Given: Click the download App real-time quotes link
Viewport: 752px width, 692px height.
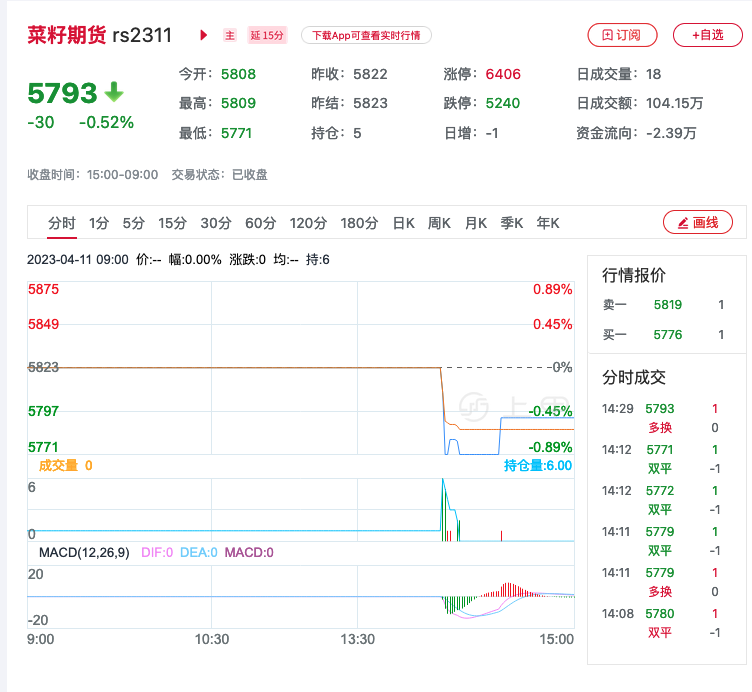Looking at the screenshot, I should pos(366,35).
